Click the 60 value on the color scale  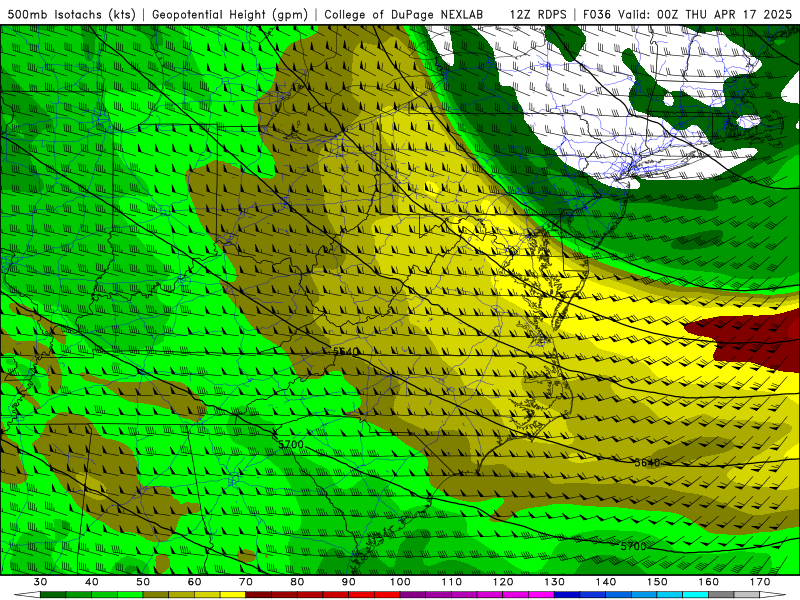195,582
